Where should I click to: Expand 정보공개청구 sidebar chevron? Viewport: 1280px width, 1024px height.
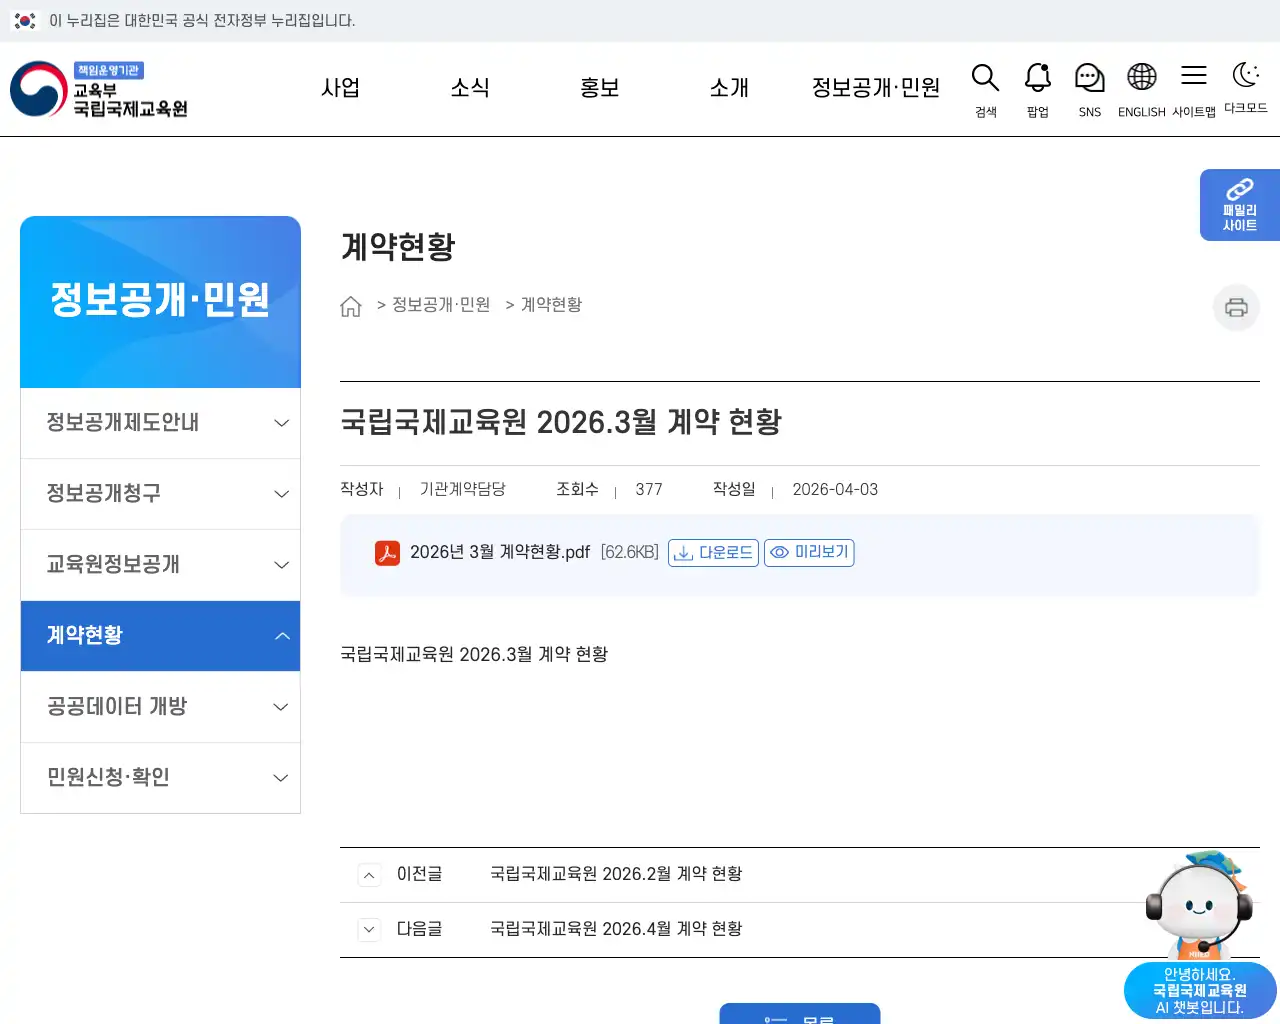tap(282, 494)
